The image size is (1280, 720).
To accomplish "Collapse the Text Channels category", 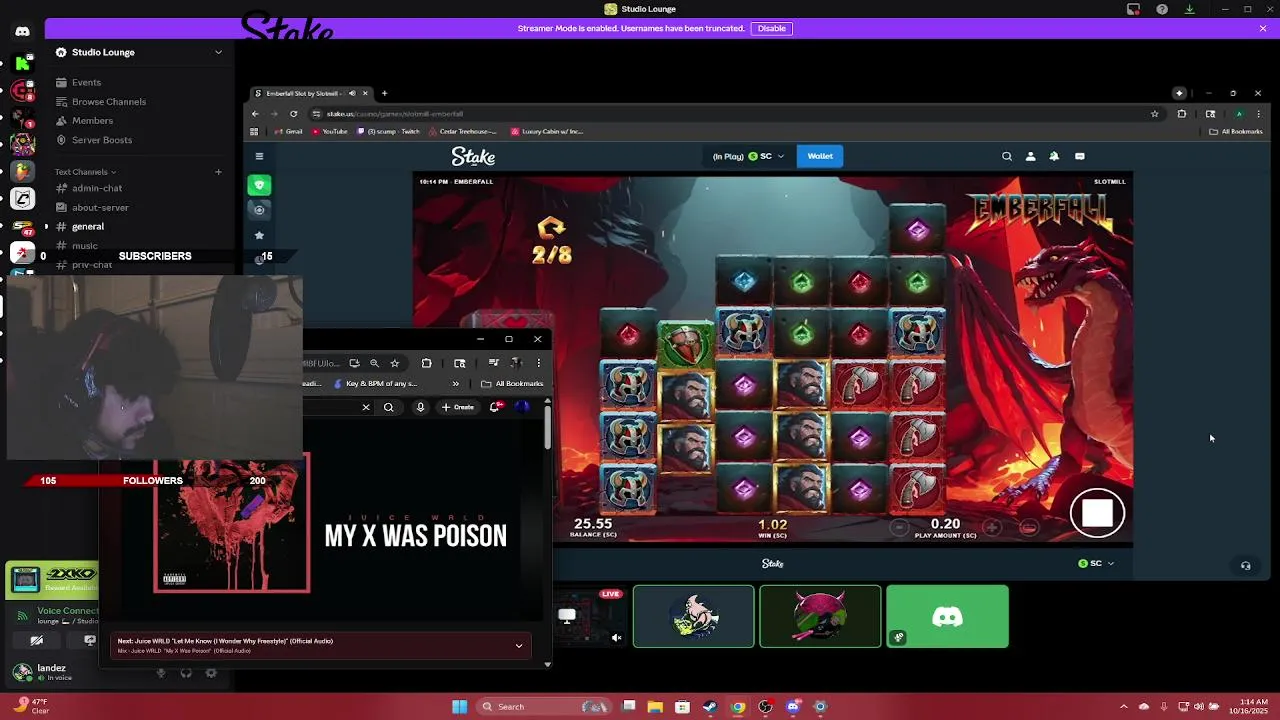I will pos(85,172).
